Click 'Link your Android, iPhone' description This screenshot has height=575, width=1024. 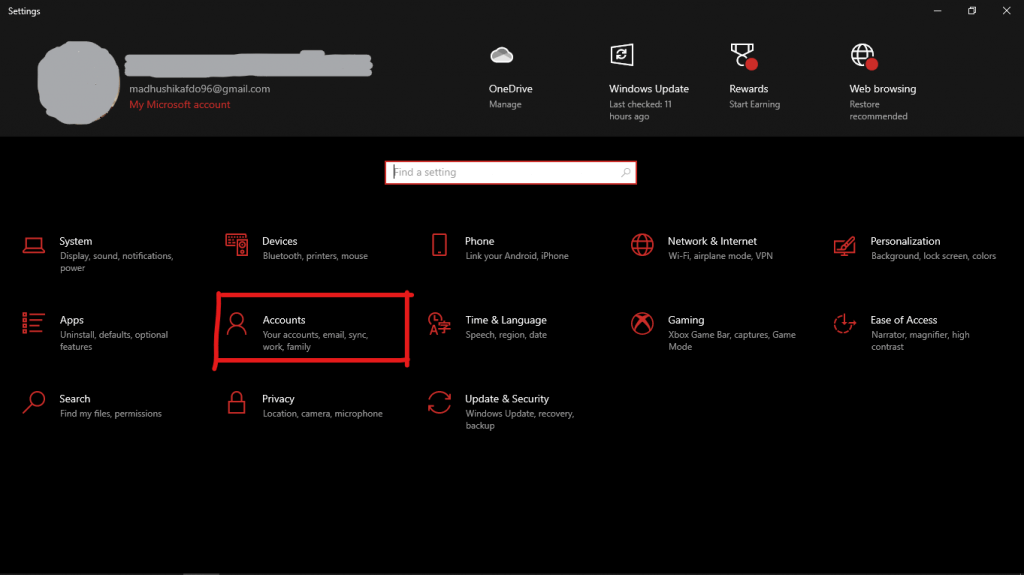coord(517,256)
